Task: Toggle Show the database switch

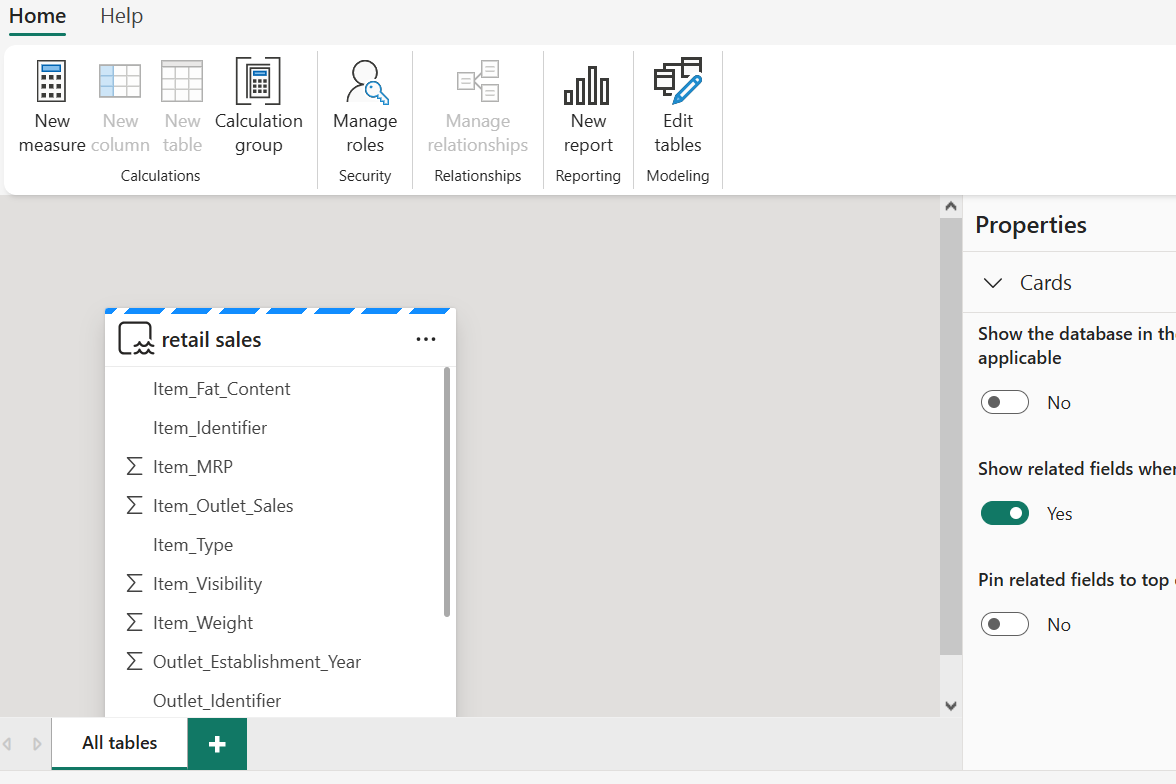Action: (1004, 402)
